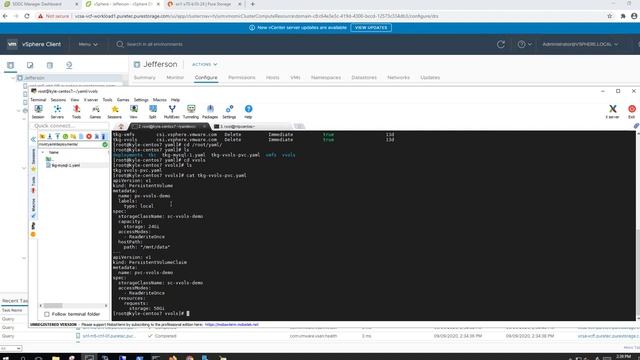Click the red Exit power icon
640x360 pixels.
632,111
